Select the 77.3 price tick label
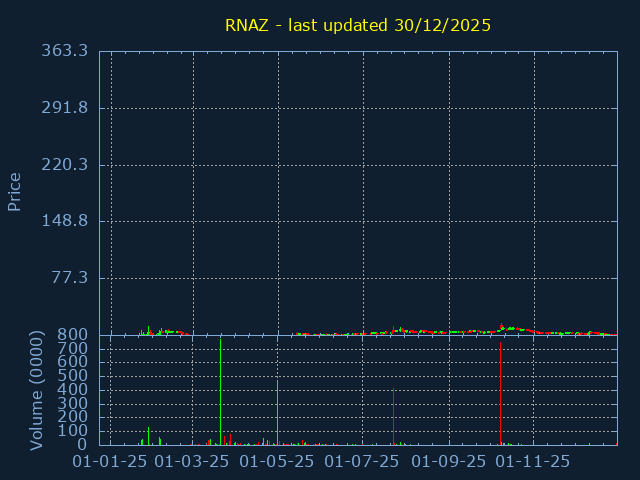The height and width of the screenshot is (480, 640). (x=69, y=278)
